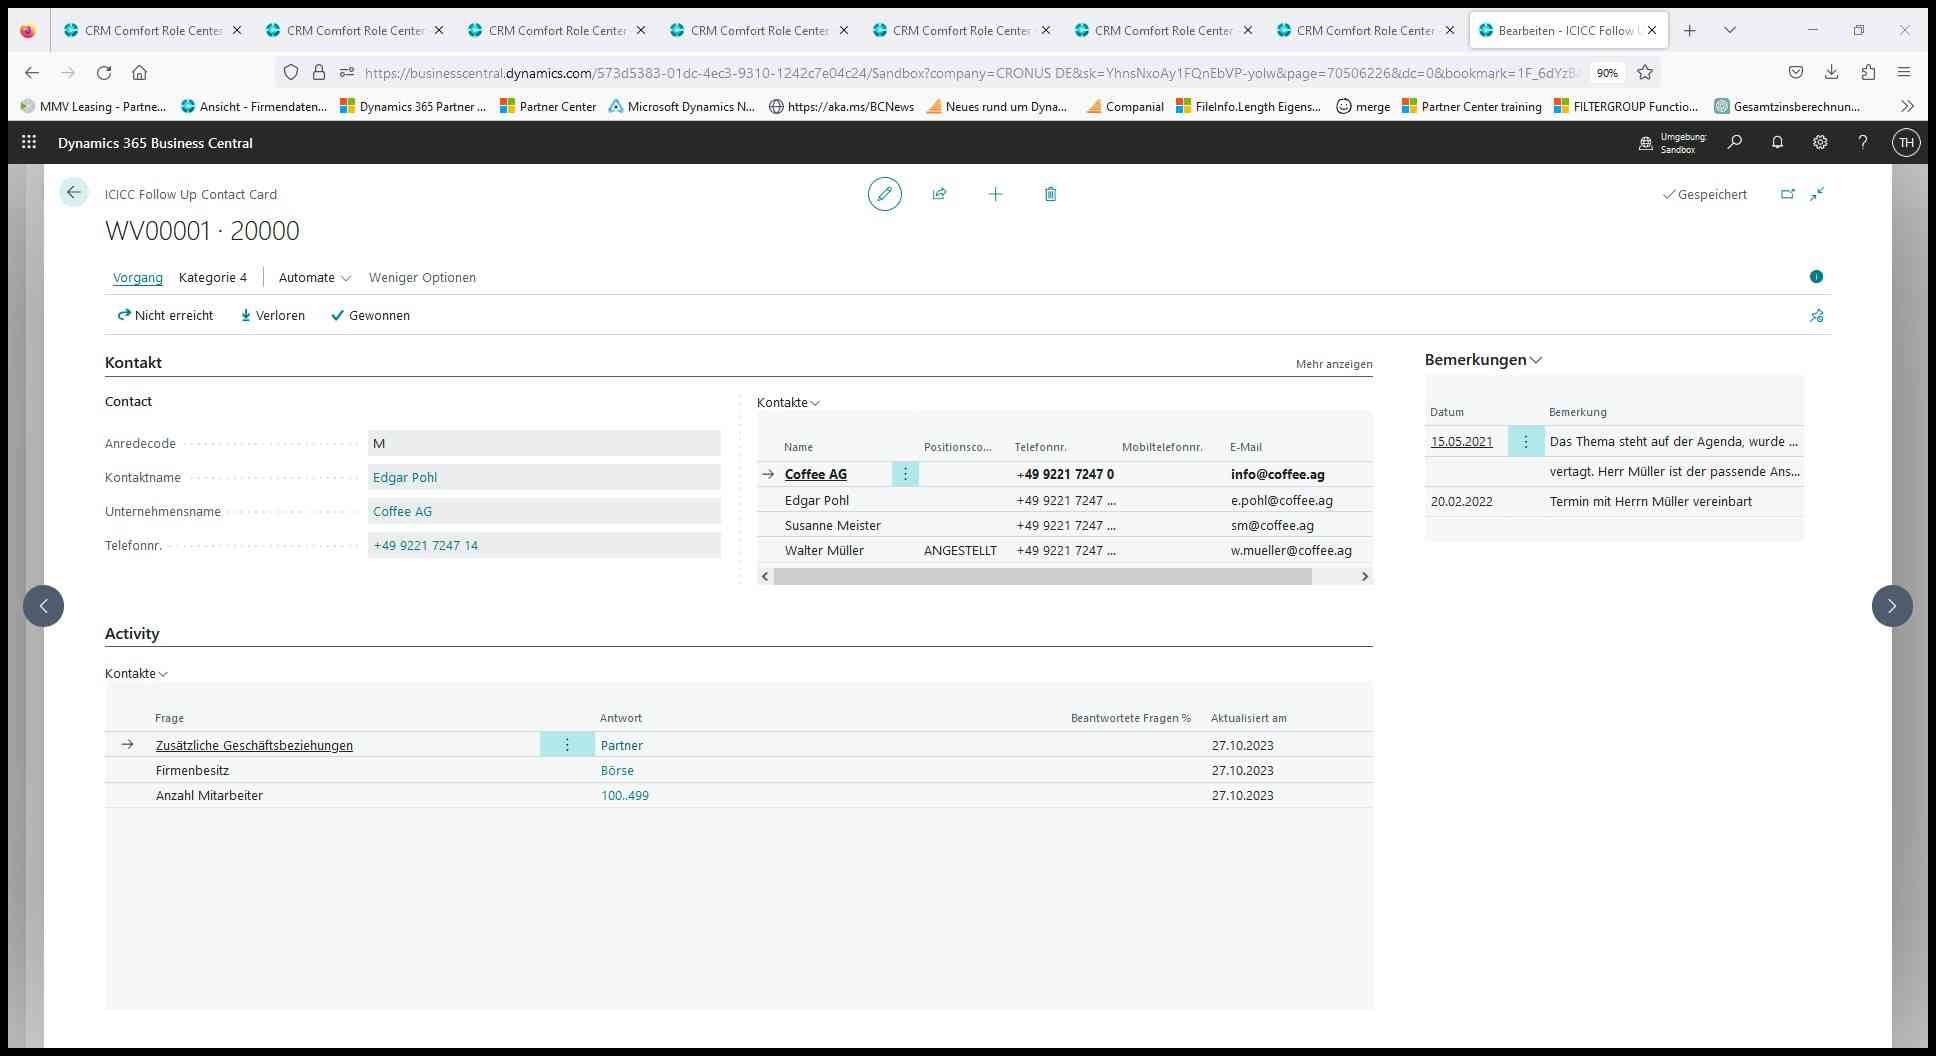Click the share icon in header
The width and height of the screenshot is (1936, 1056).
[x=939, y=194]
